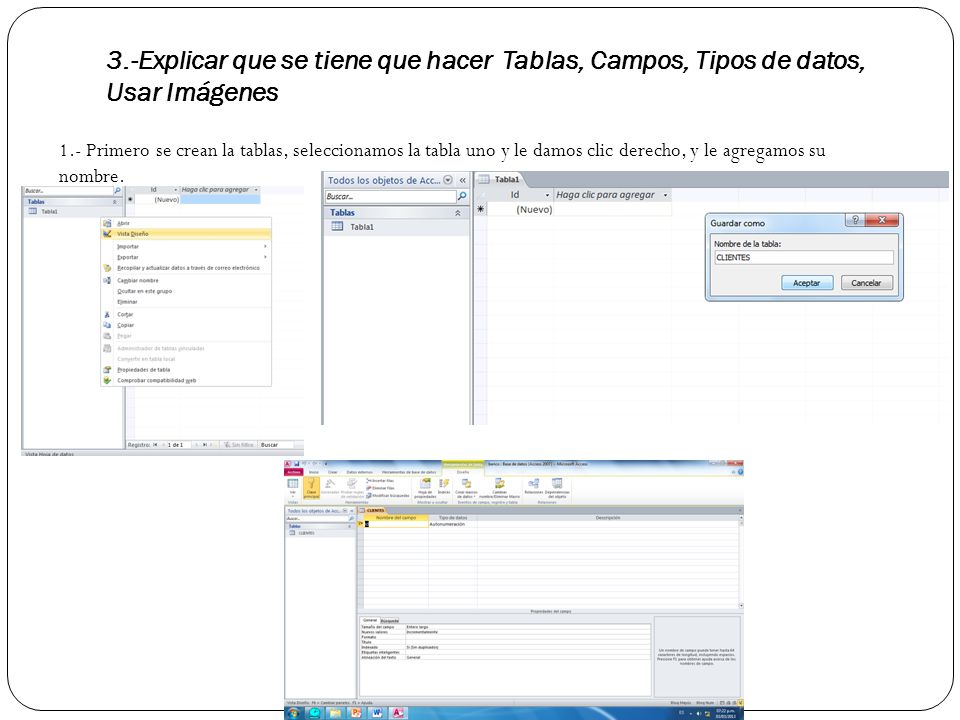The height and width of the screenshot is (720, 960).
Task: Go to first record in the Registro navigator
Action: (x=156, y=444)
